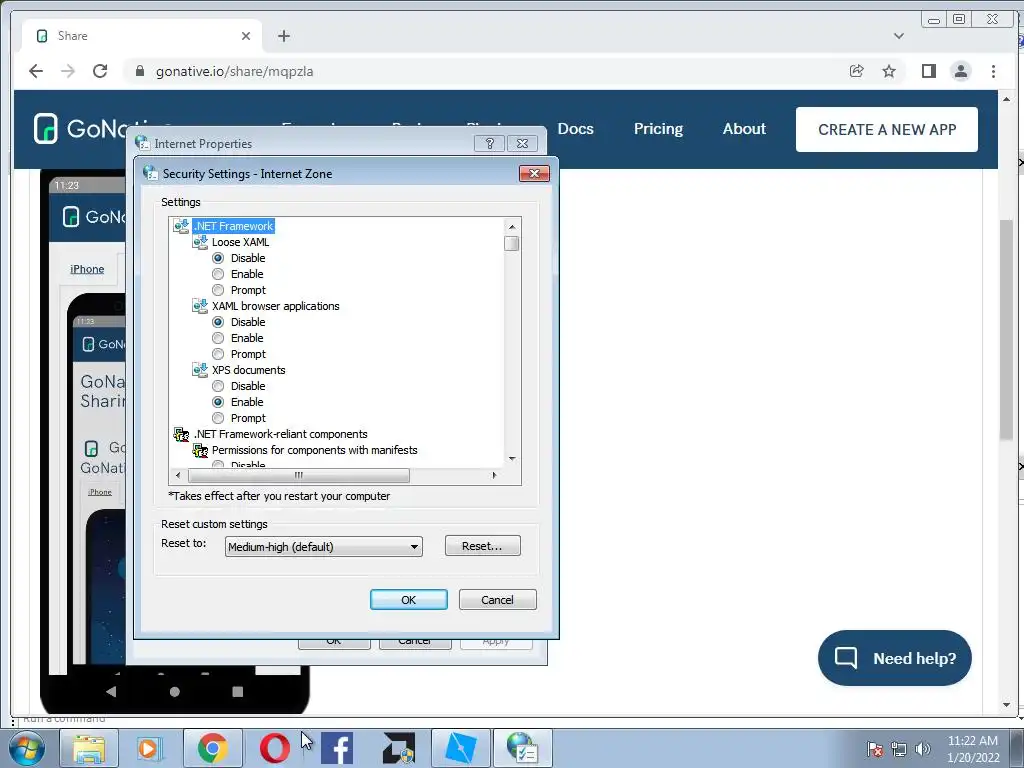Select the .NET Framework tree node
This screenshot has width=1024, height=768.
(234, 226)
